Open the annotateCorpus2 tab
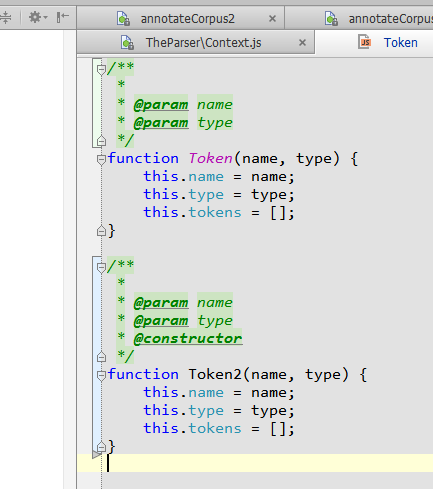This screenshot has height=489, width=433. click(x=180, y=19)
